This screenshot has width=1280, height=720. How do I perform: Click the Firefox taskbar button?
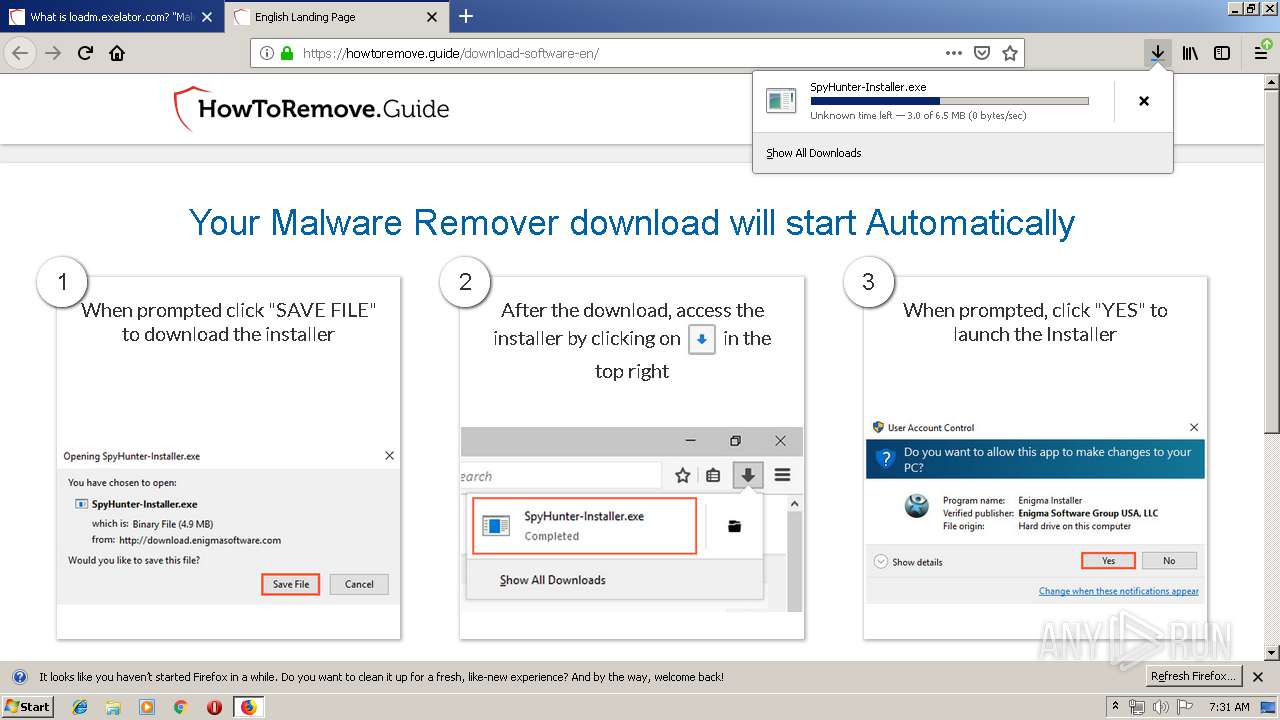pyautogui.click(x=248, y=707)
